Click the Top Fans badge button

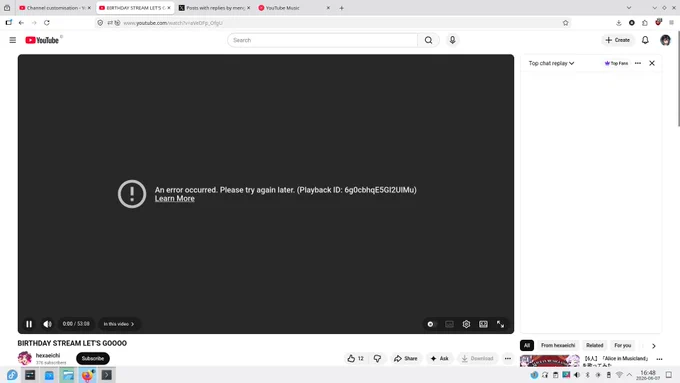pos(616,63)
